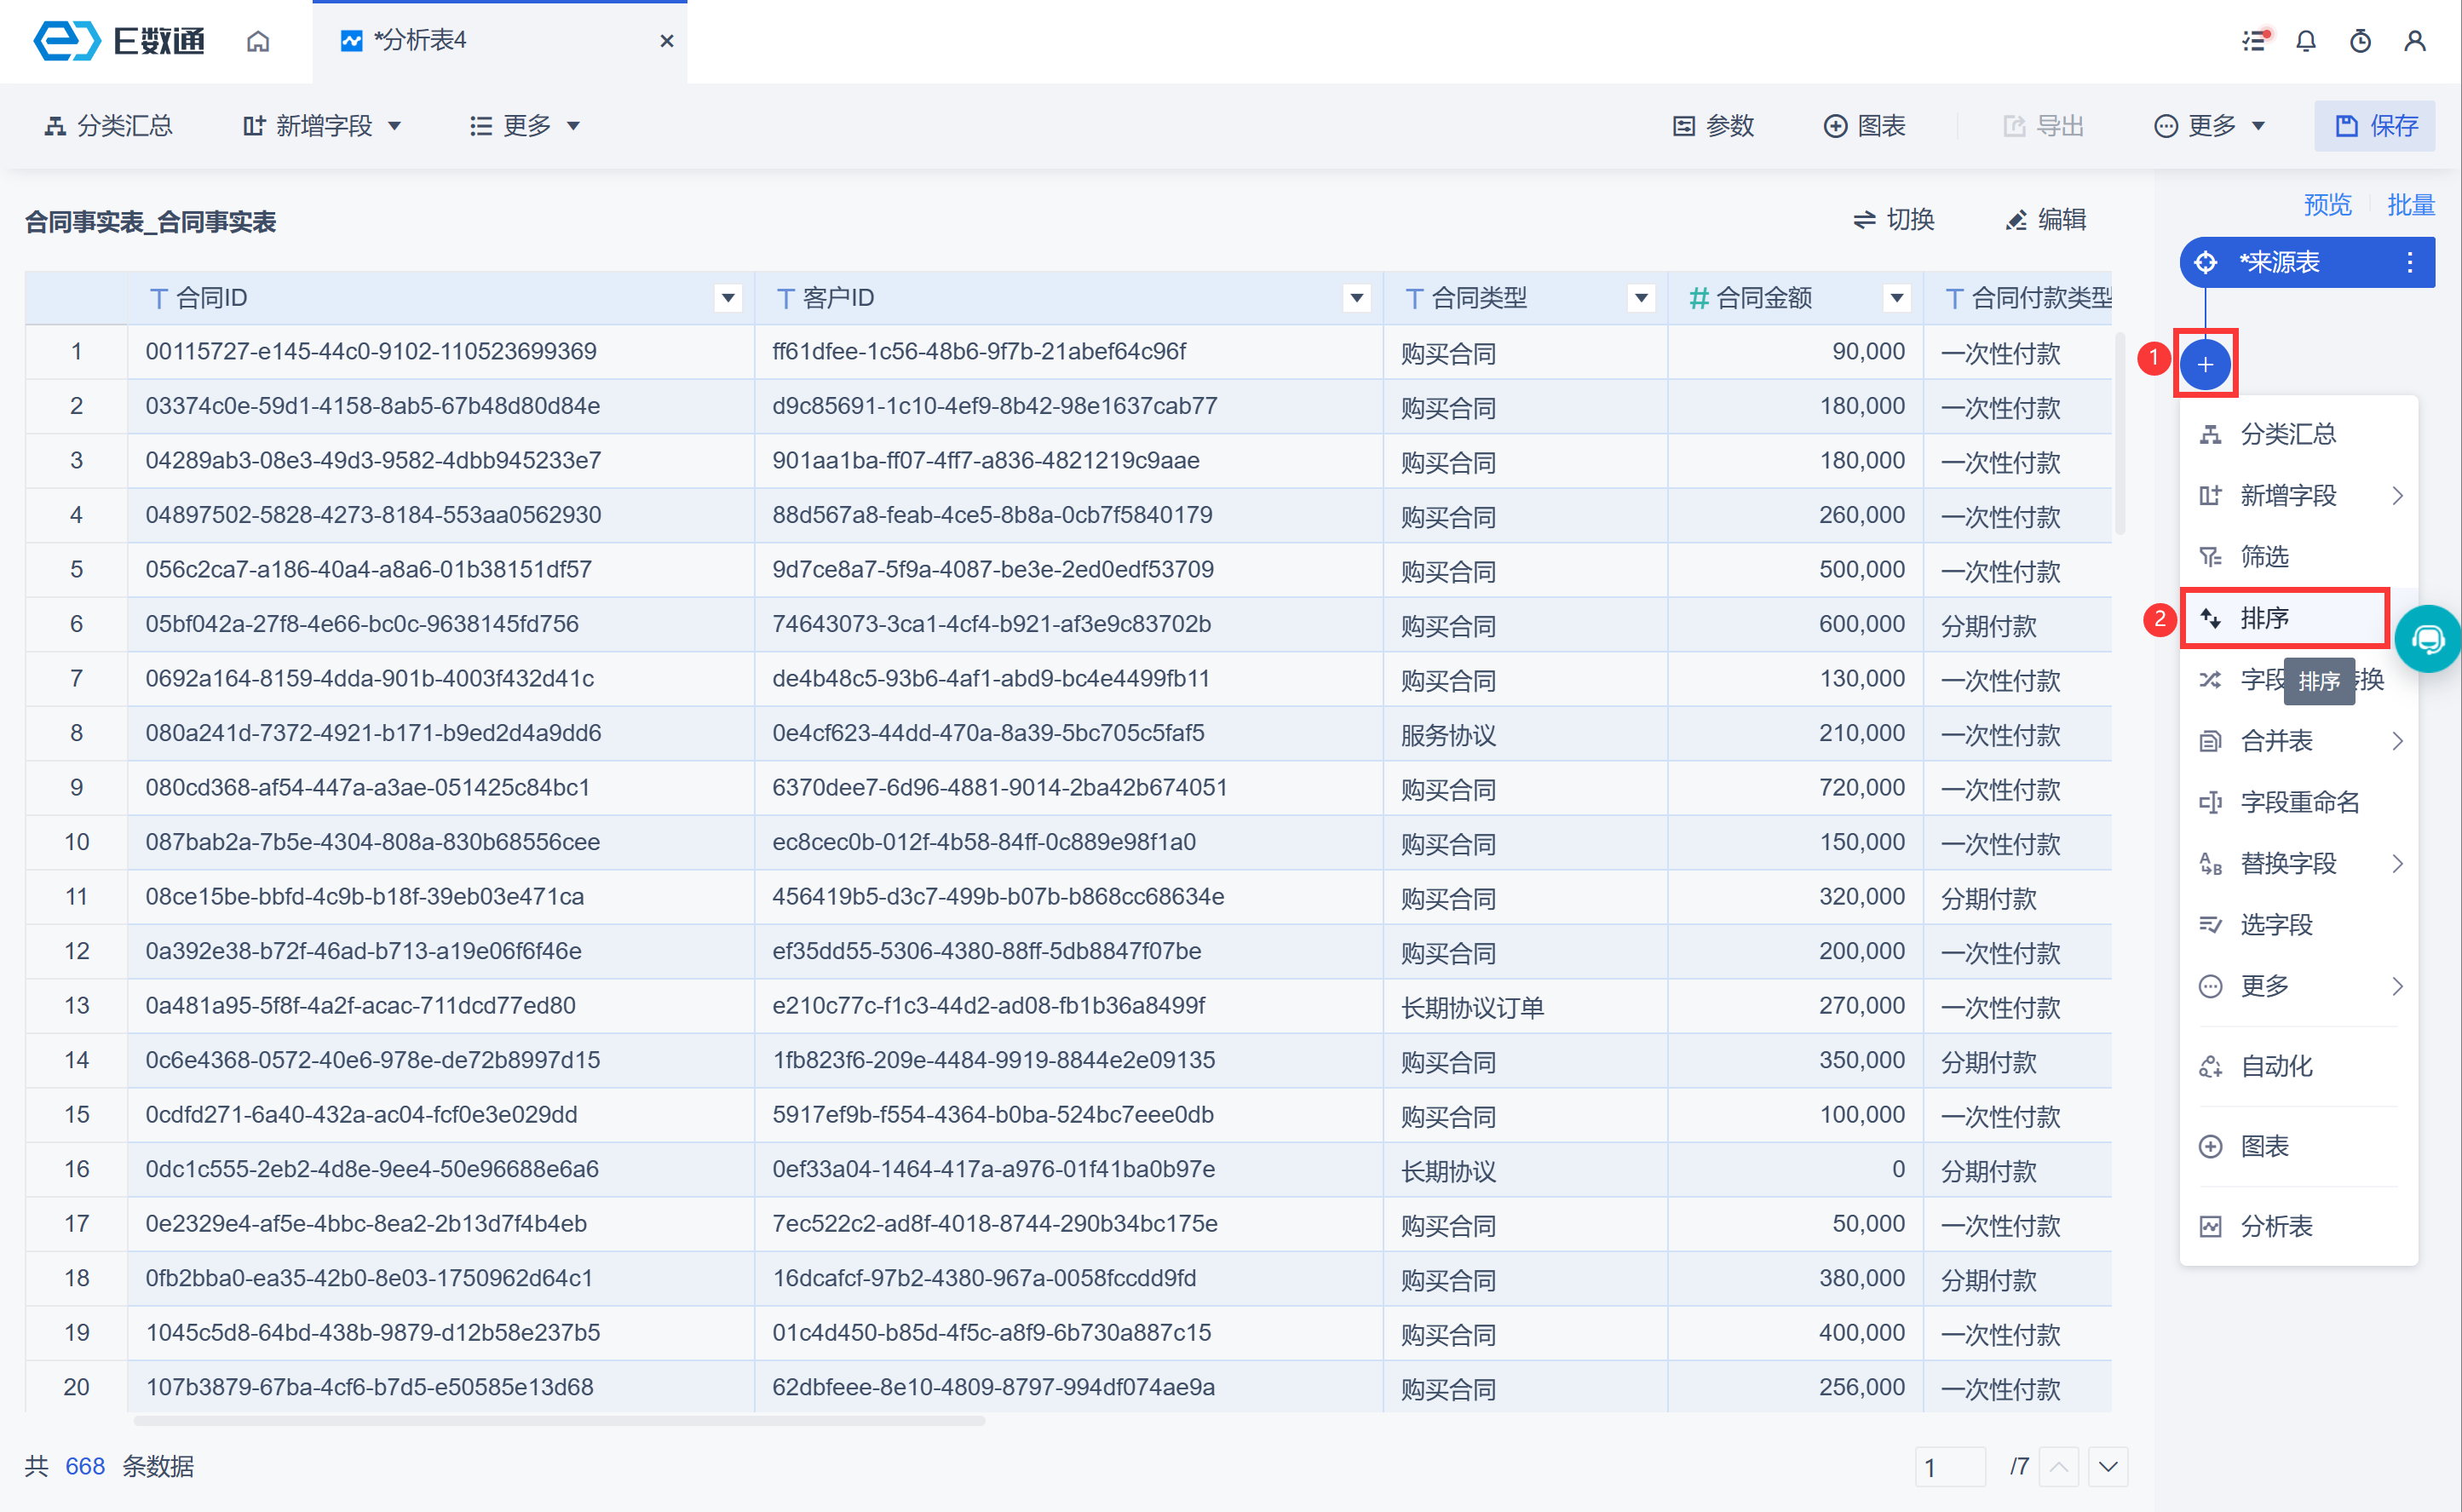Switch table view with 切换 button
The image size is (2462, 1512).
tap(1893, 220)
